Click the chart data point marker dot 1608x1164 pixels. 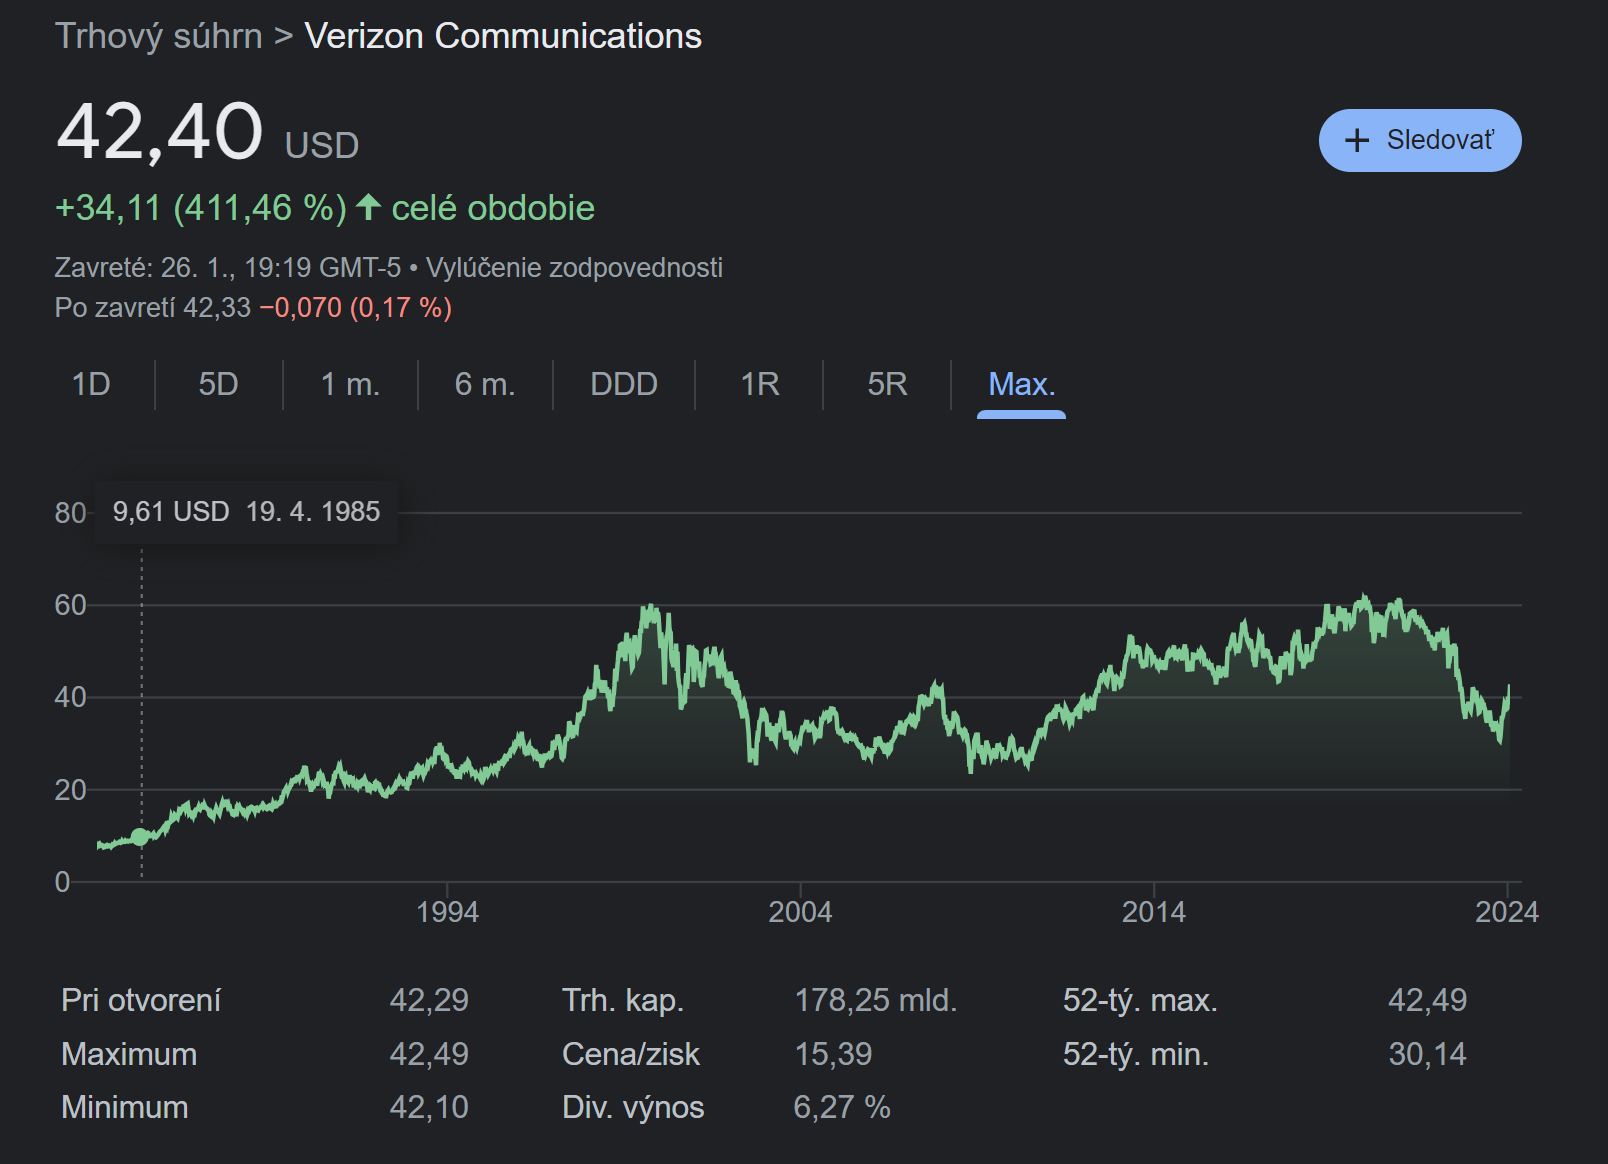pyautogui.click(x=140, y=837)
